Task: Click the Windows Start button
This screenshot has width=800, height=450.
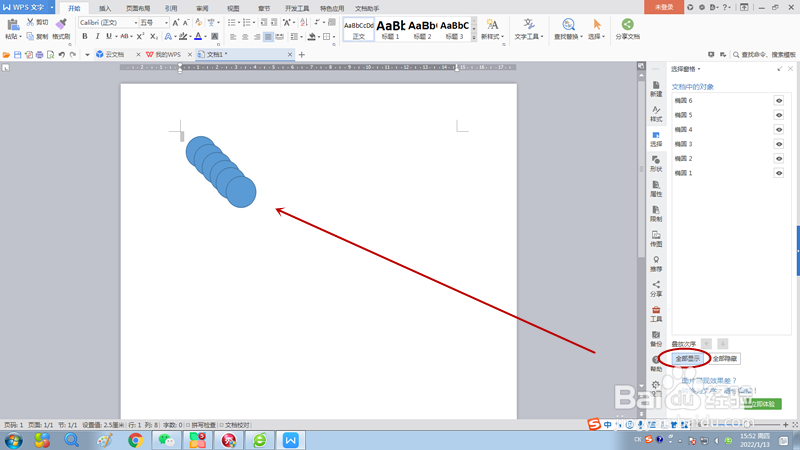Action: (13, 440)
